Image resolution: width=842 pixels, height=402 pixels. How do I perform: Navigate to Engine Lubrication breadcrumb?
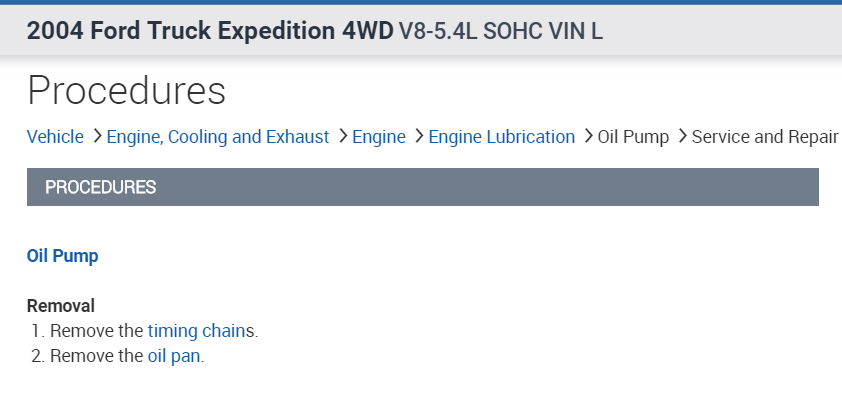(x=501, y=137)
